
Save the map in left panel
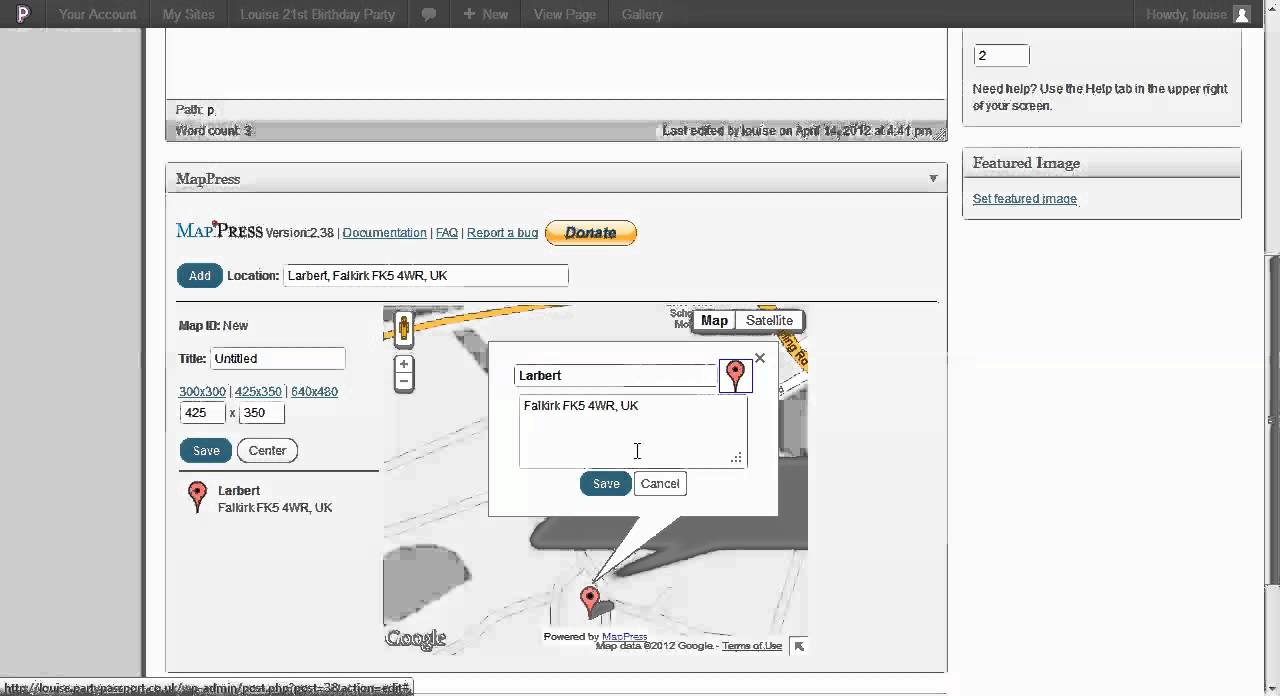click(206, 451)
